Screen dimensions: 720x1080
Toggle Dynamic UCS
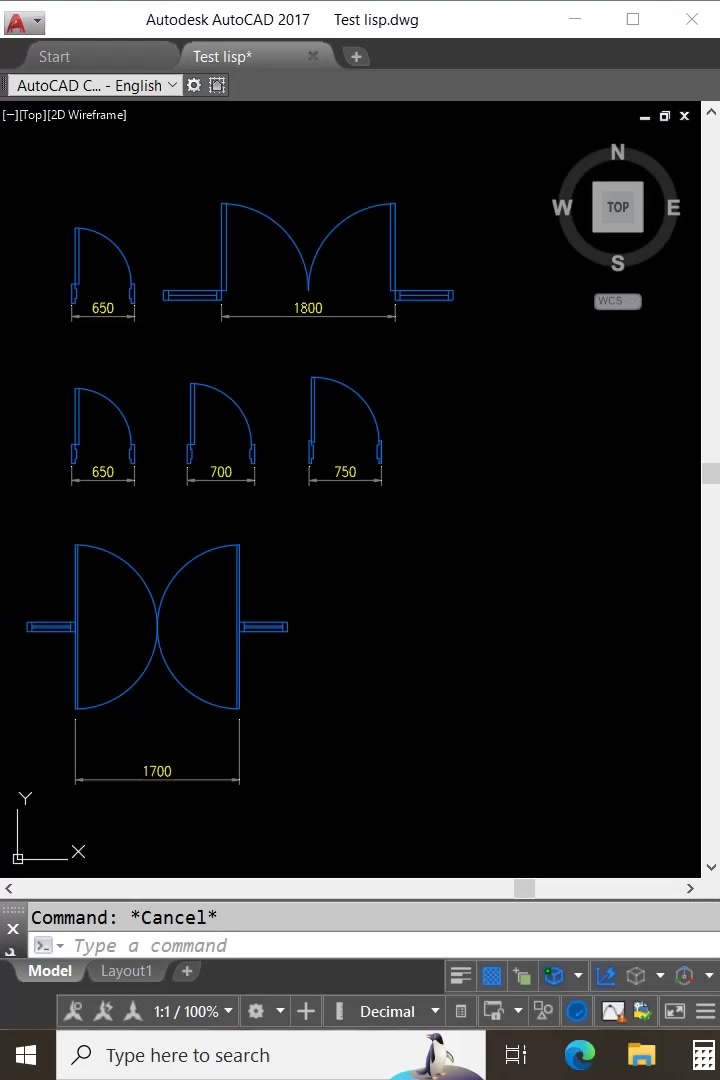point(606,975)
